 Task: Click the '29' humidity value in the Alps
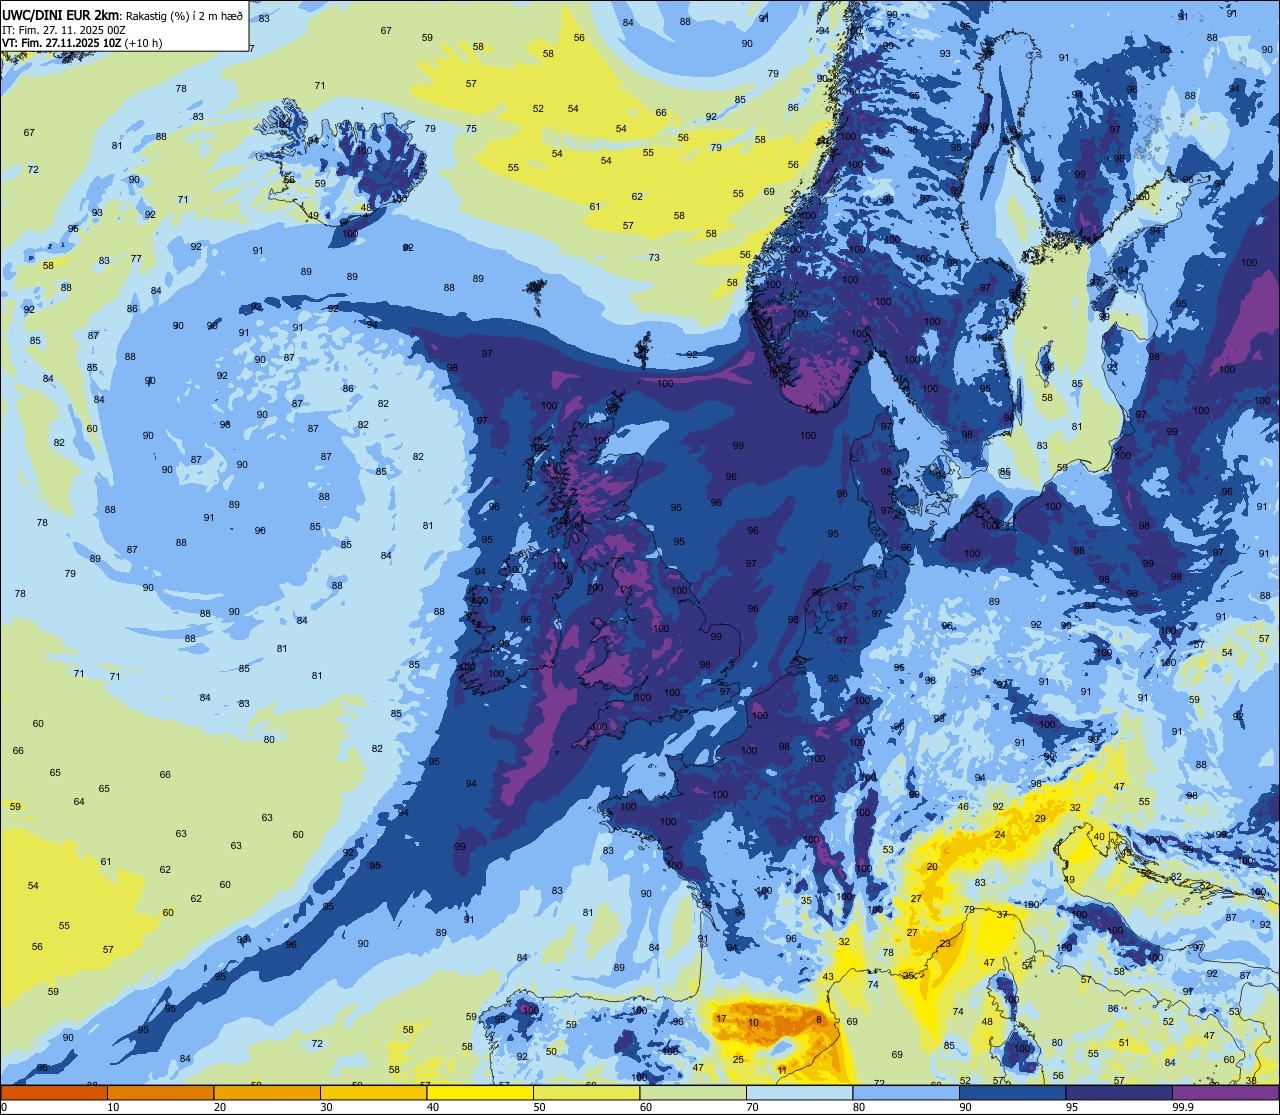[x=1040, y=818]
